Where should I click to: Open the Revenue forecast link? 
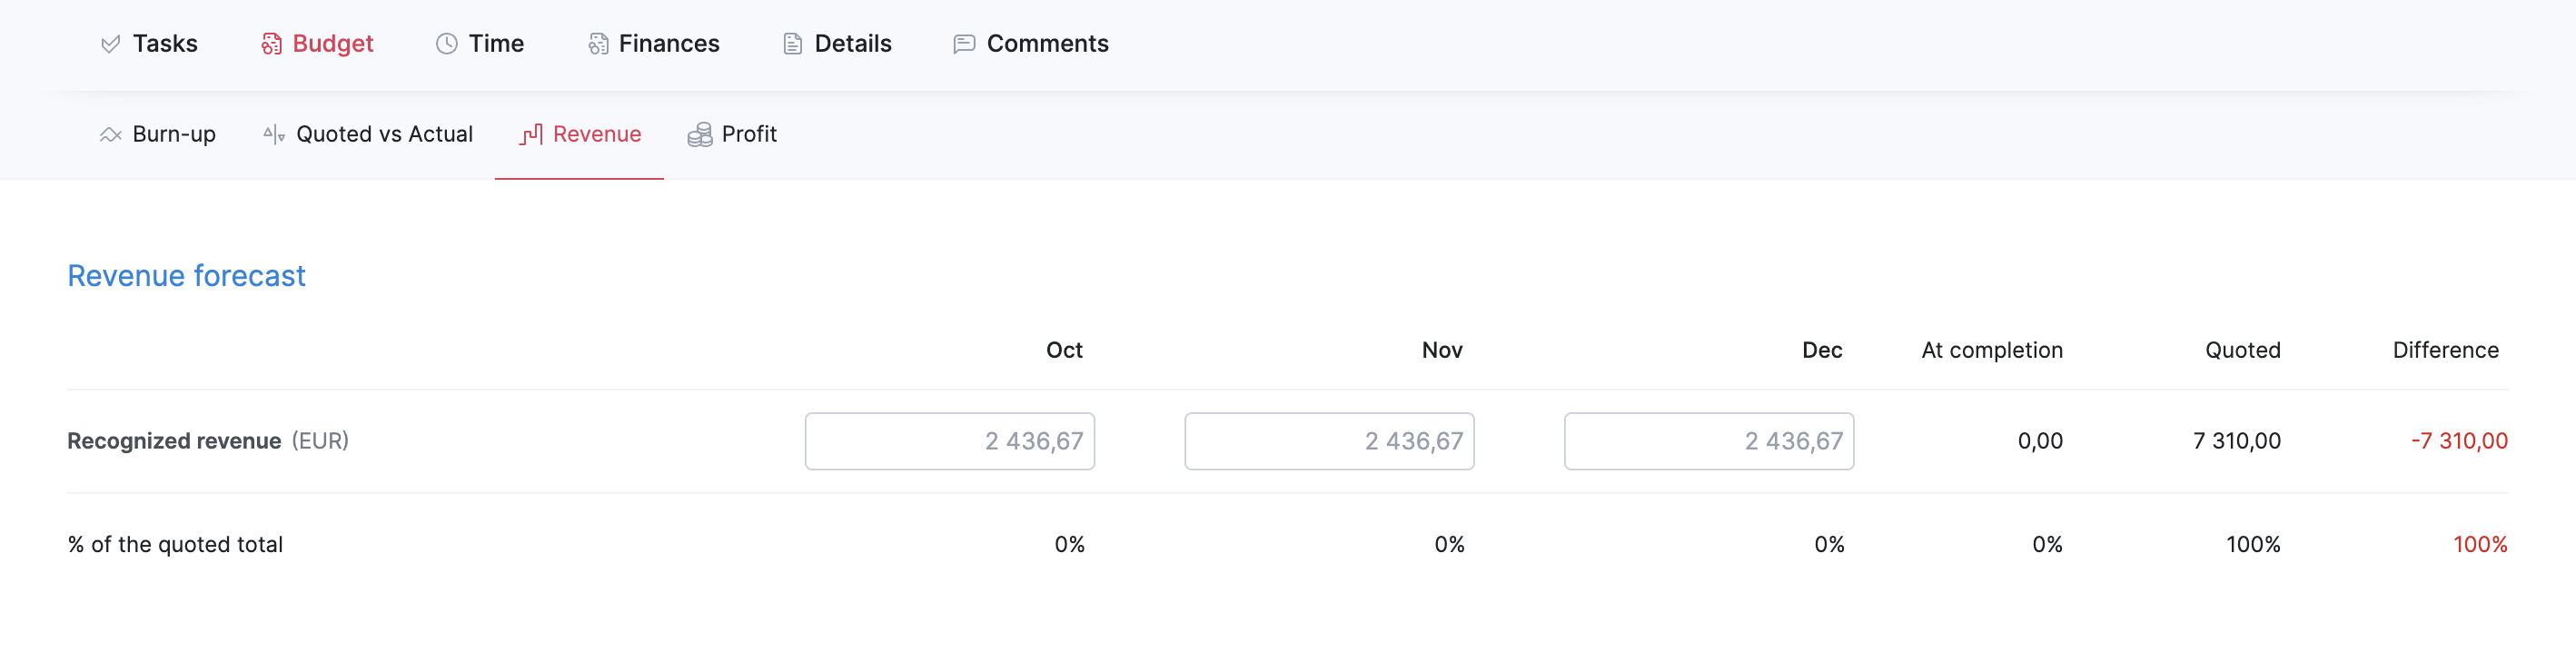pyautogui.click(x=186, y=276)
